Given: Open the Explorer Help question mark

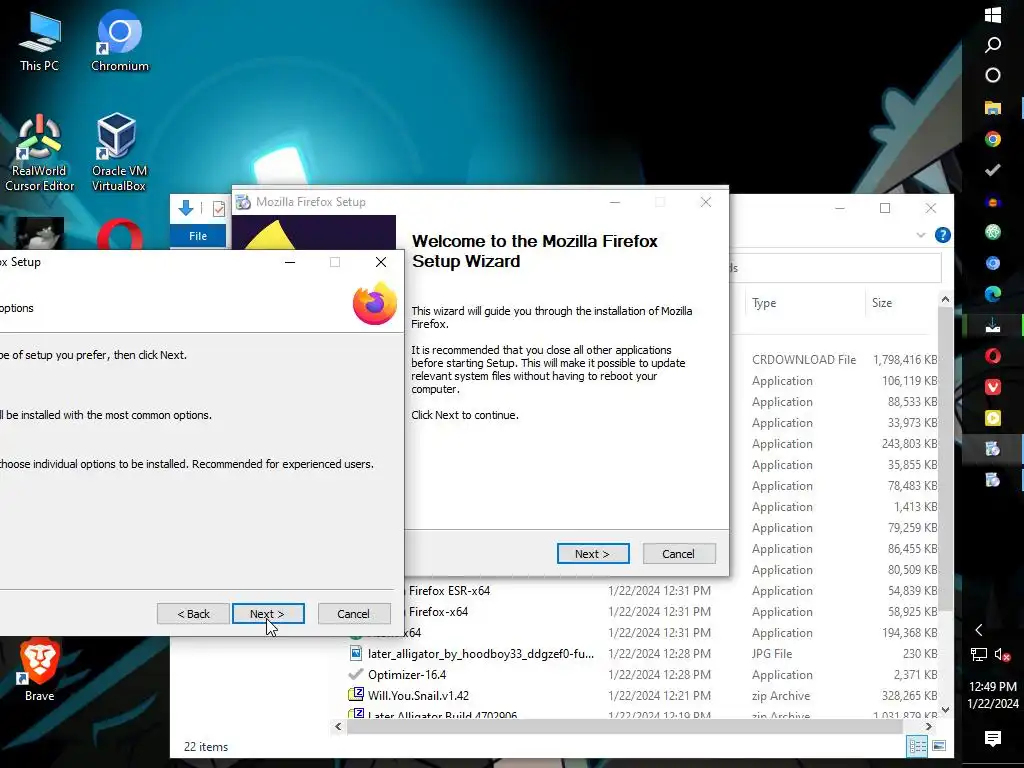Looking at the screenshot, I should pos(942,235).
